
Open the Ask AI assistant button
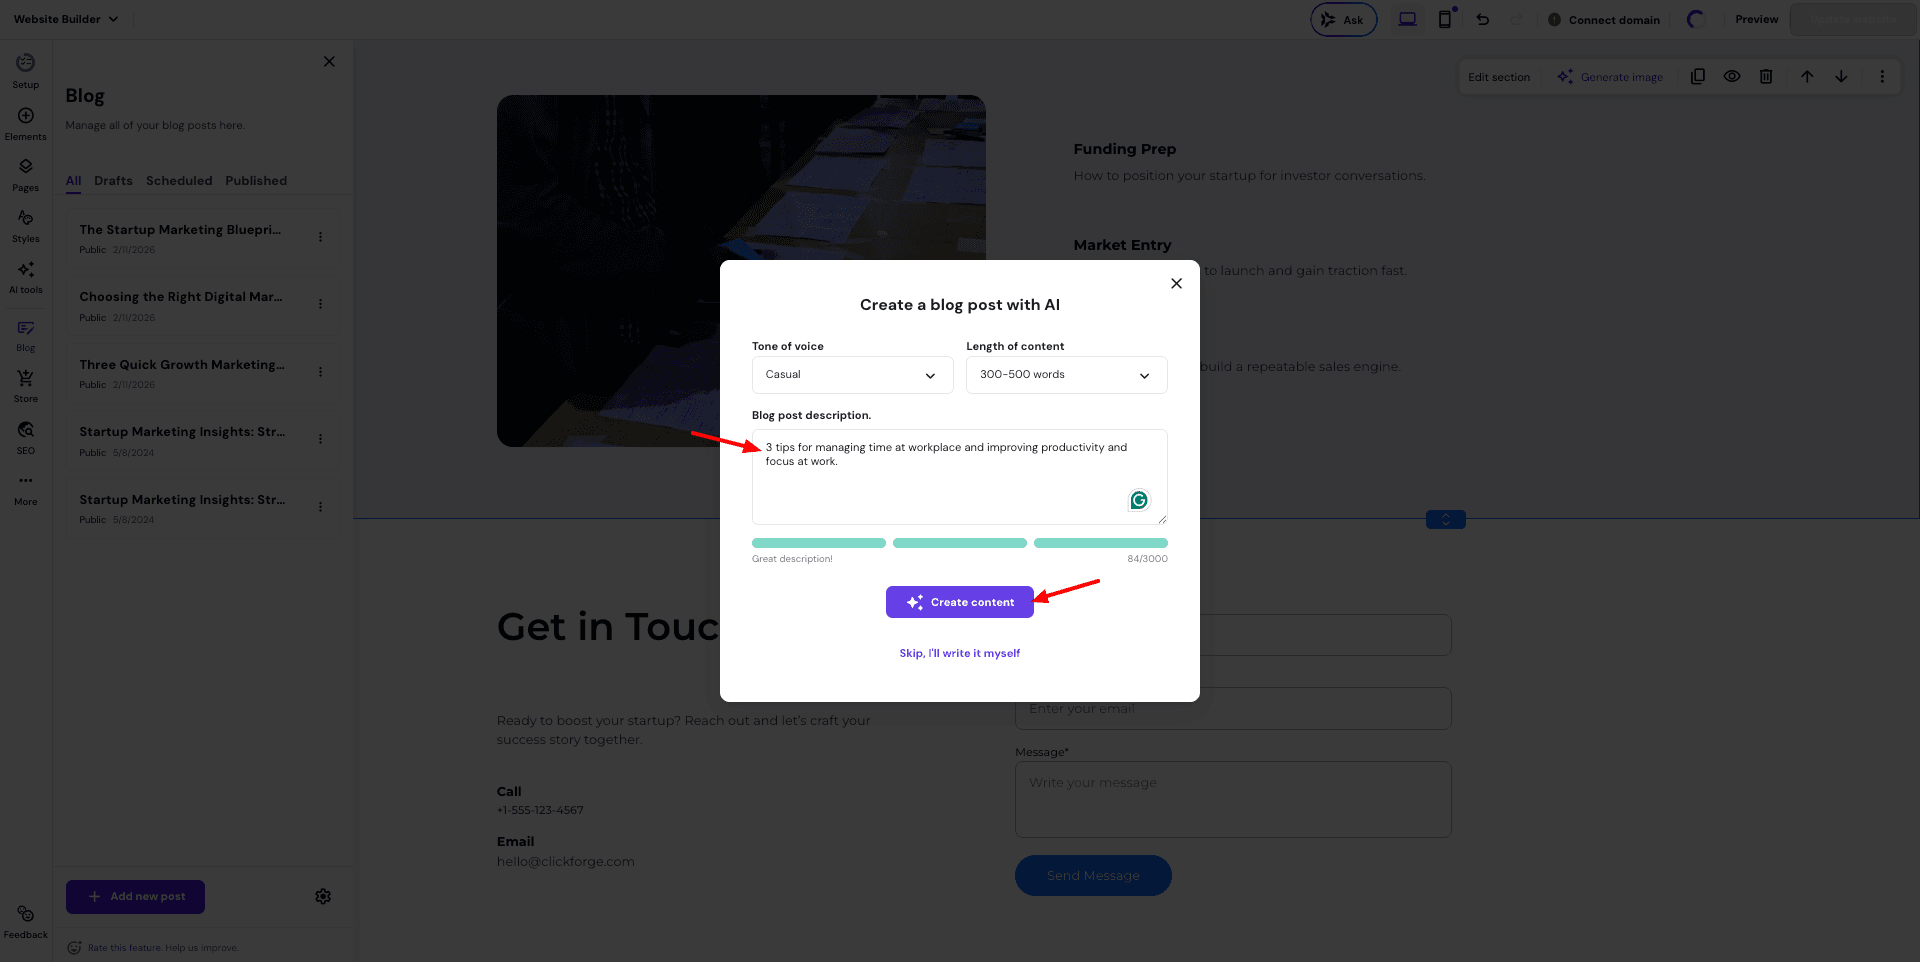(x=1343, y=19)
